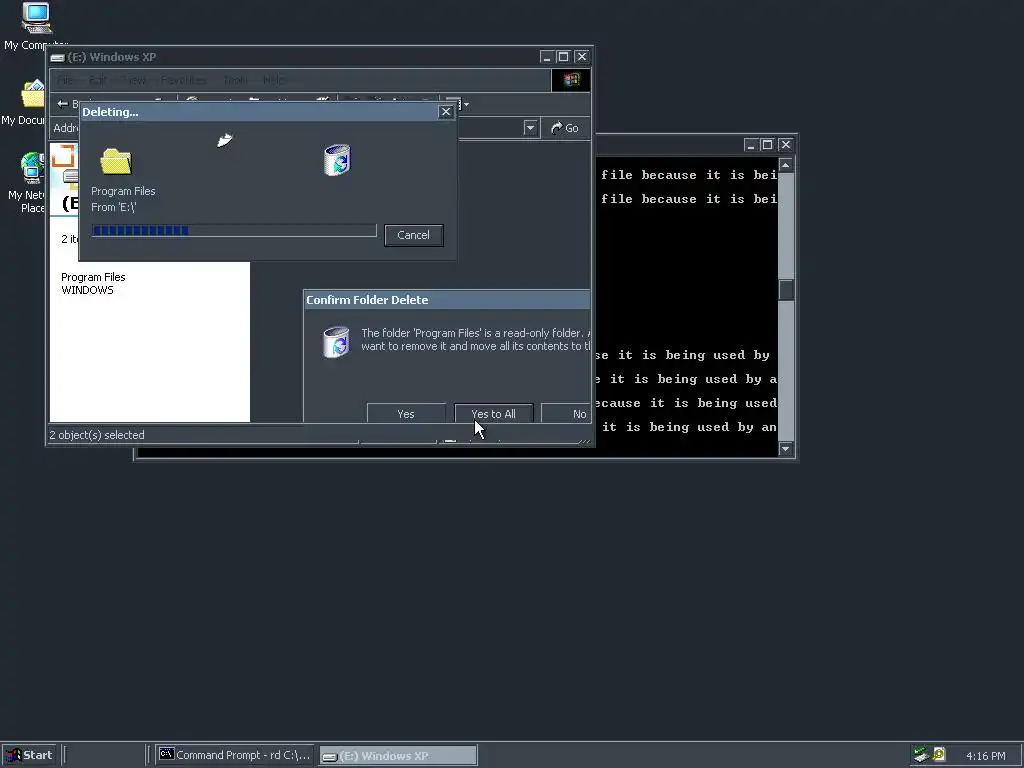Screen dimensions: 1024x768
Task: Click No in the Confirm Folder Delete dialog
Action: coord(567,413)
